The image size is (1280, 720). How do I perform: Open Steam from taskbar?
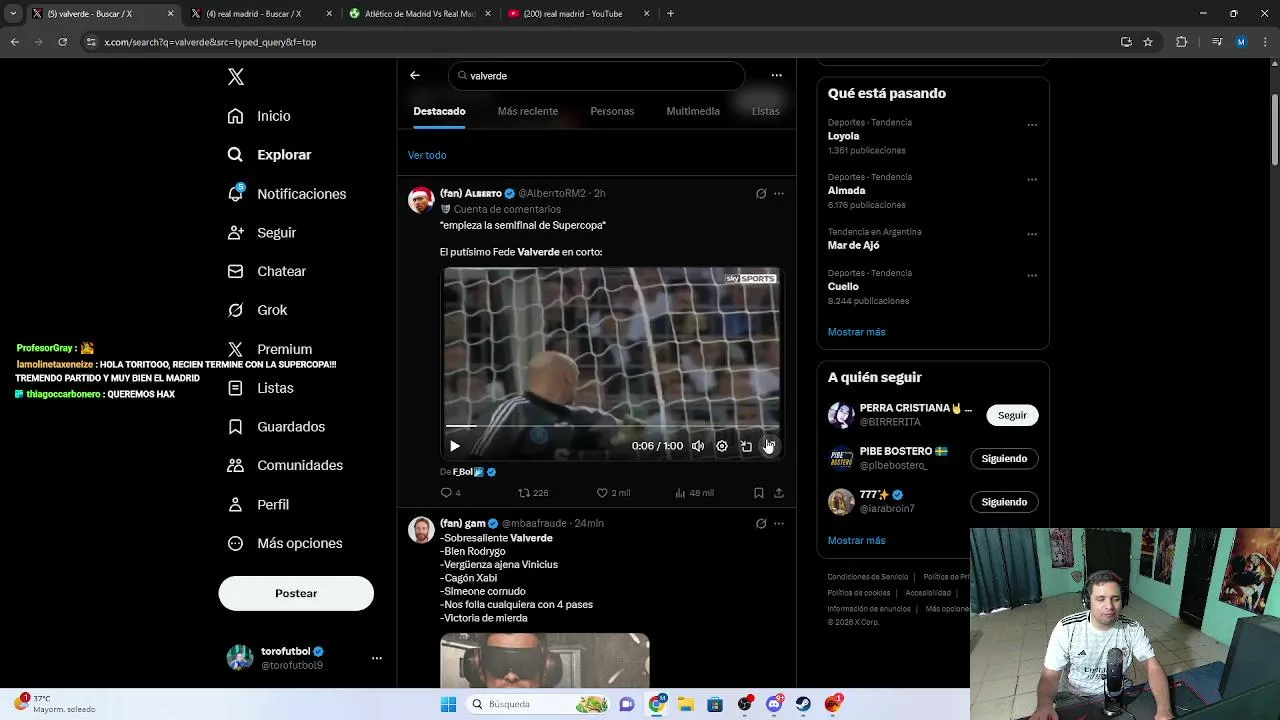(x=803, y=704)
